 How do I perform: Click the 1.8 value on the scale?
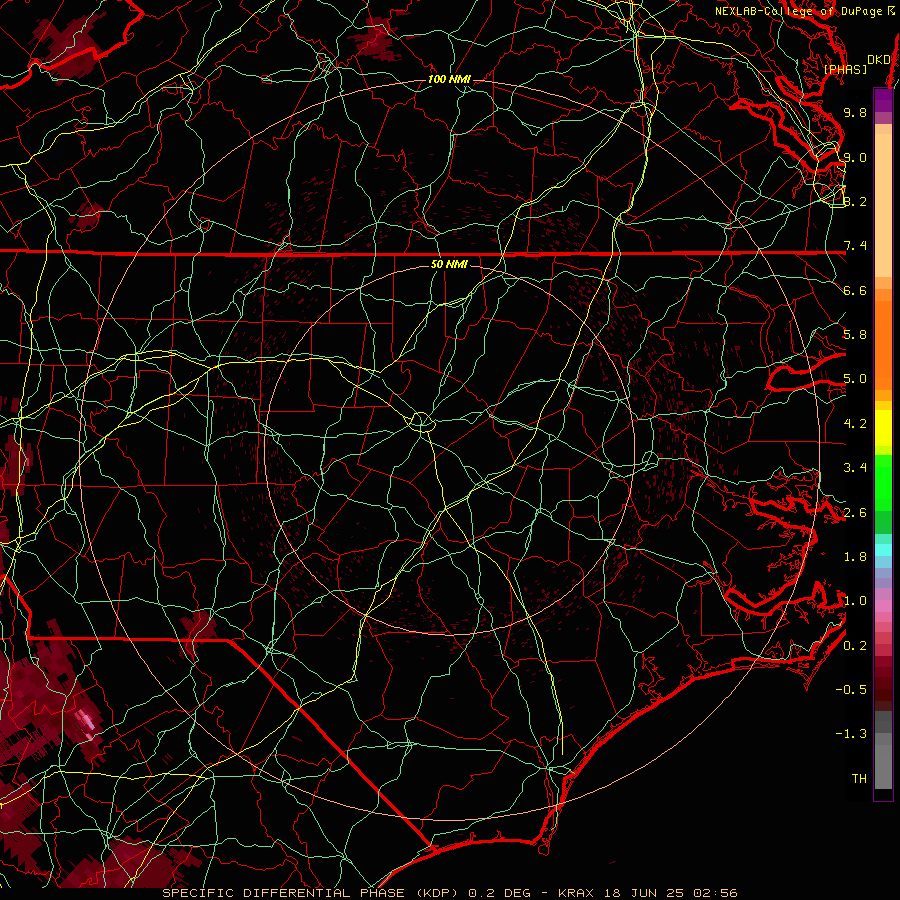point(855,557)
